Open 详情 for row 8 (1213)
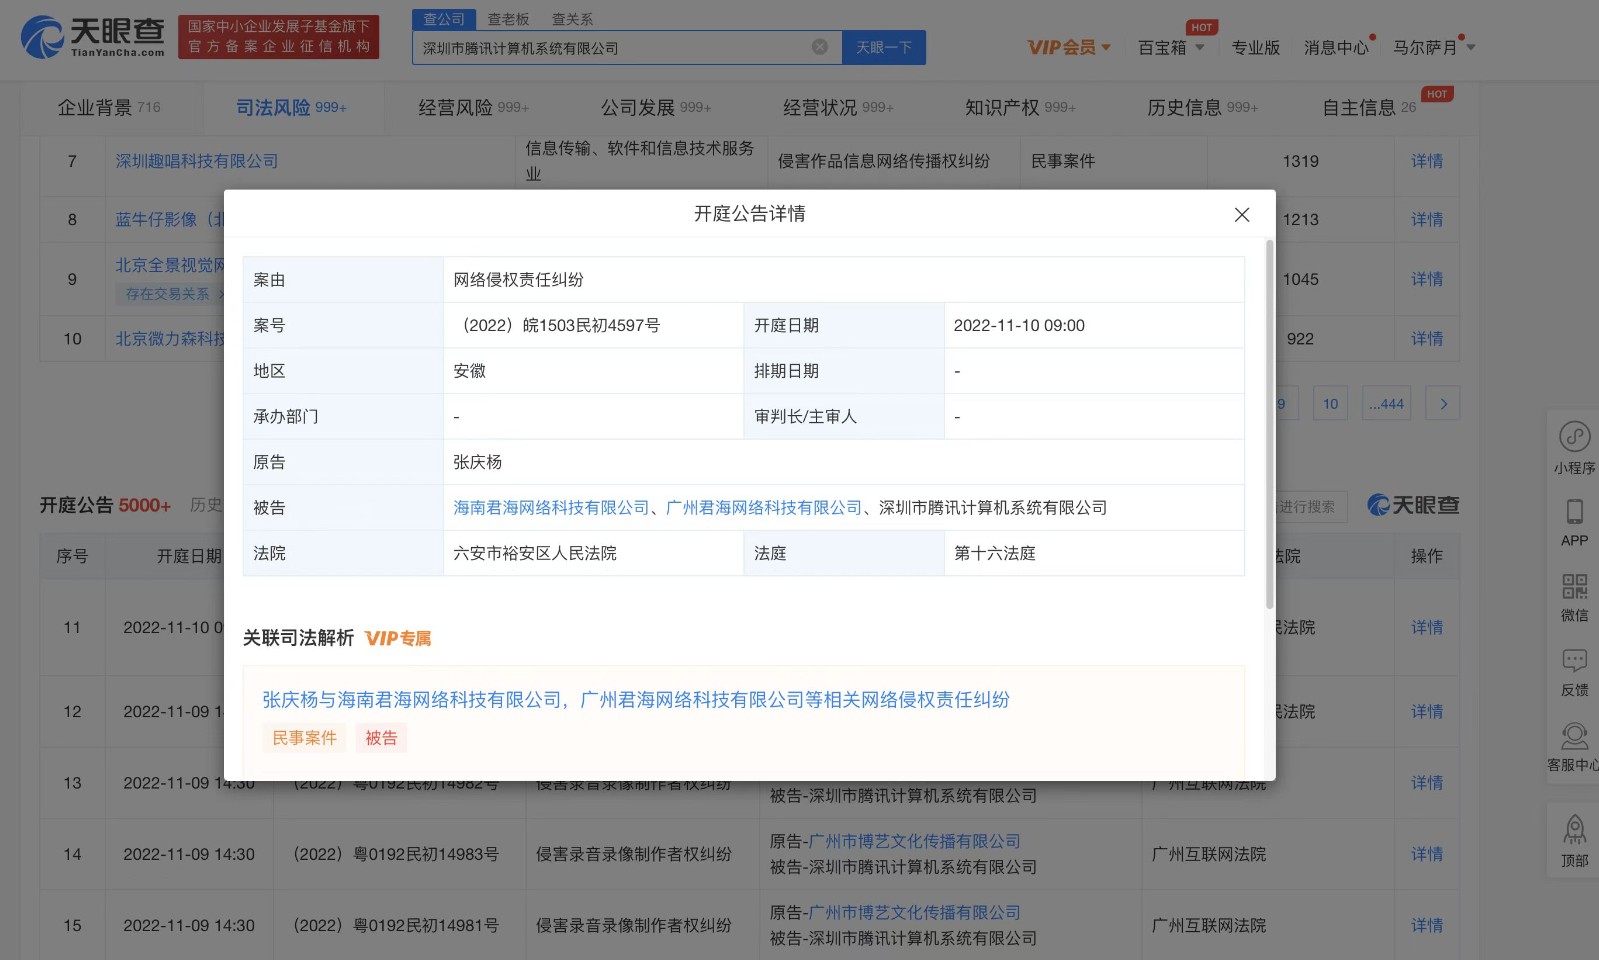The image size is (1599, 960). 1427,220
